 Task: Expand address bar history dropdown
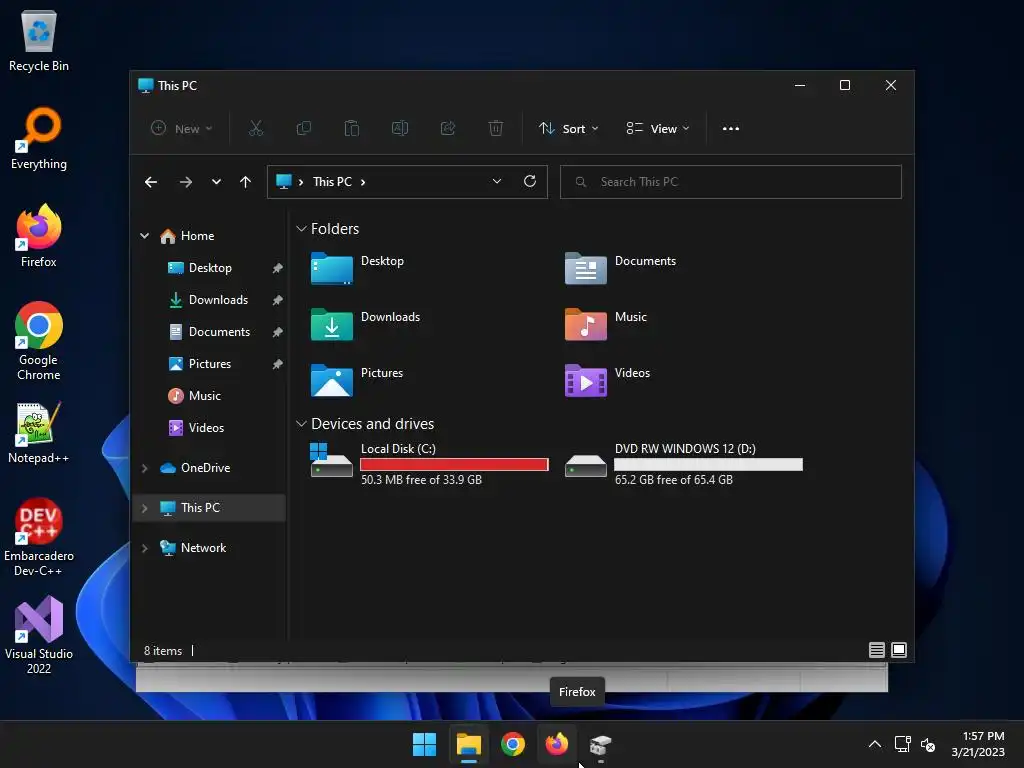(497, 182)
